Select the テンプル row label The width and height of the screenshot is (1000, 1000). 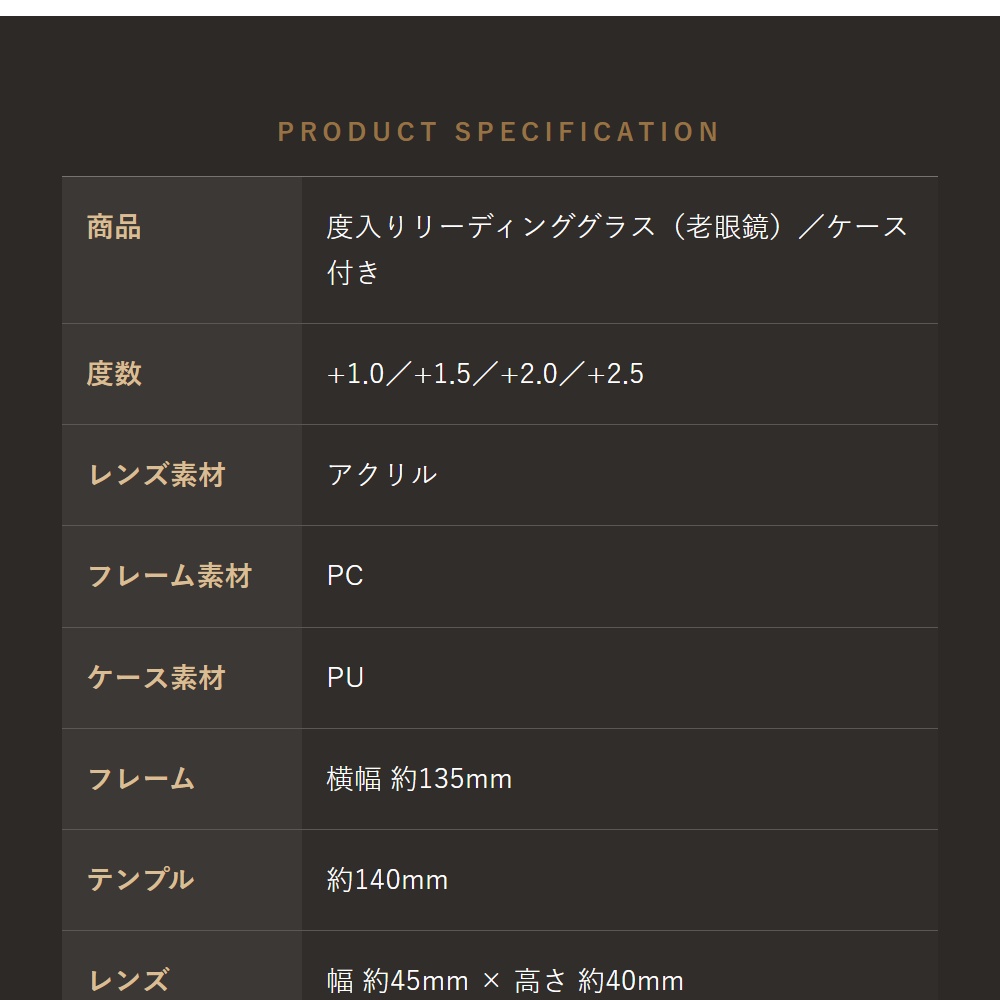pos(141,879)
